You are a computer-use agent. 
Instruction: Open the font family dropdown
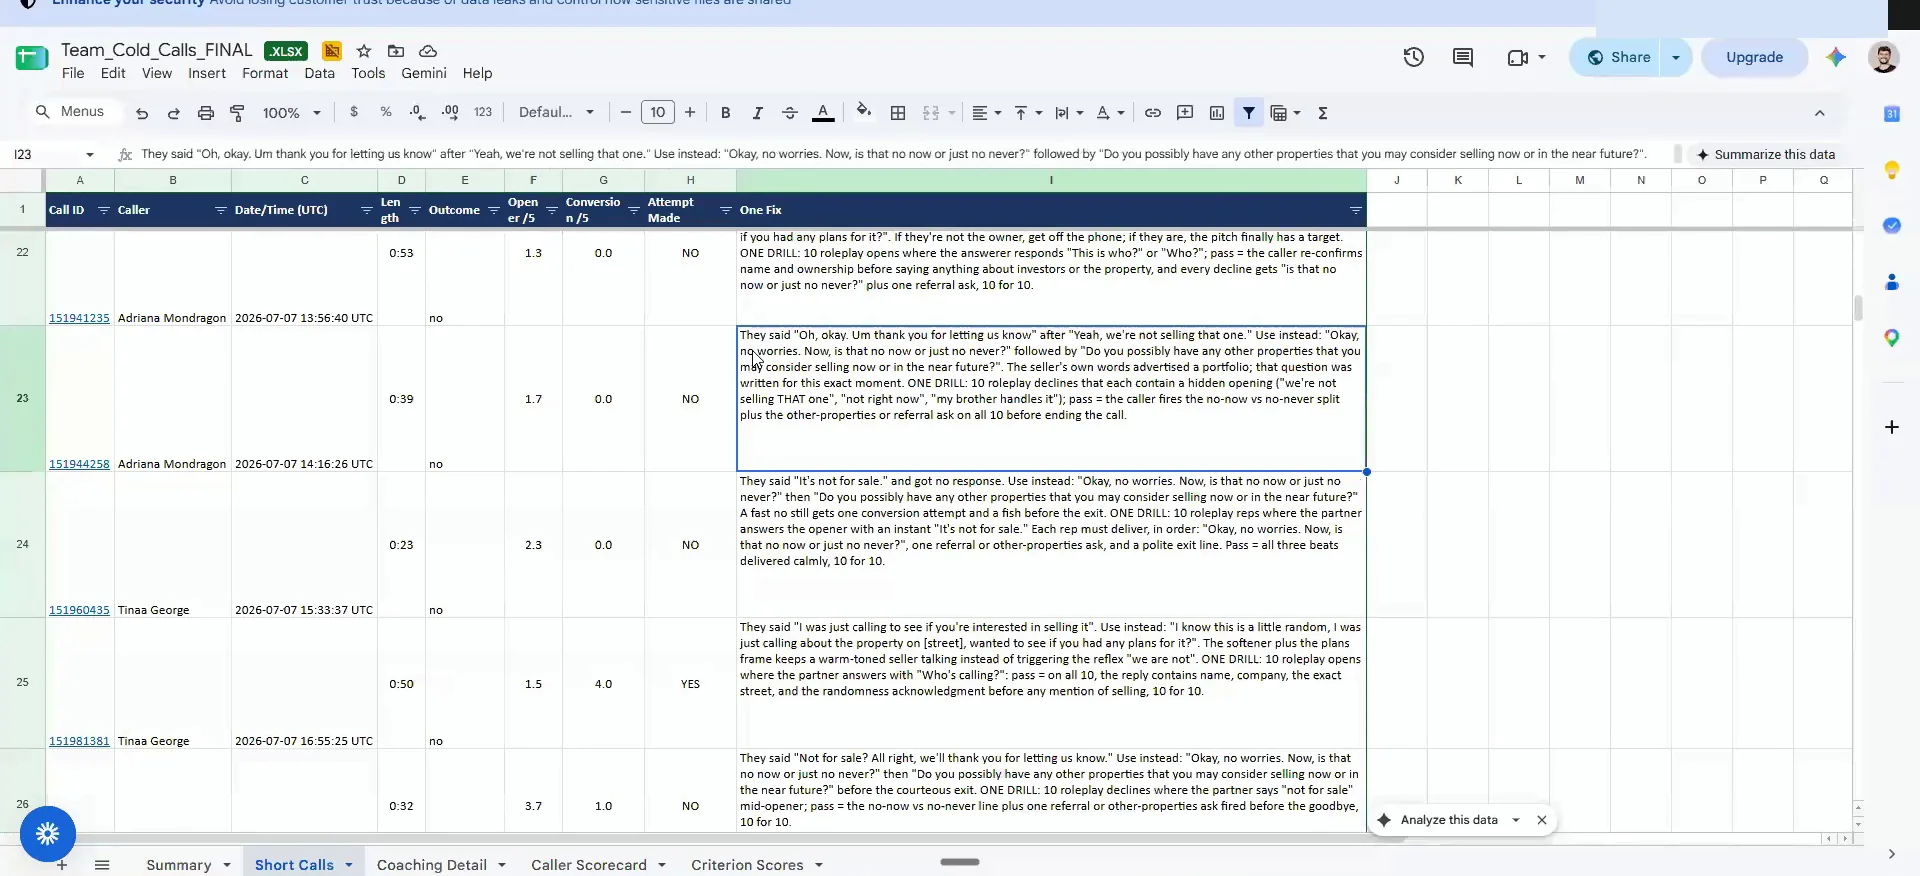tap(556, 113)
